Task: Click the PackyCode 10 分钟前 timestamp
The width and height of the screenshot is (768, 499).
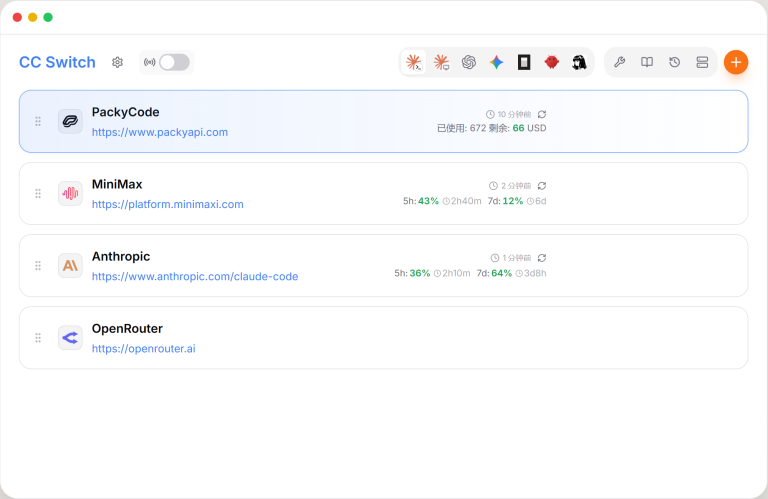Action: tap(514, 114)
